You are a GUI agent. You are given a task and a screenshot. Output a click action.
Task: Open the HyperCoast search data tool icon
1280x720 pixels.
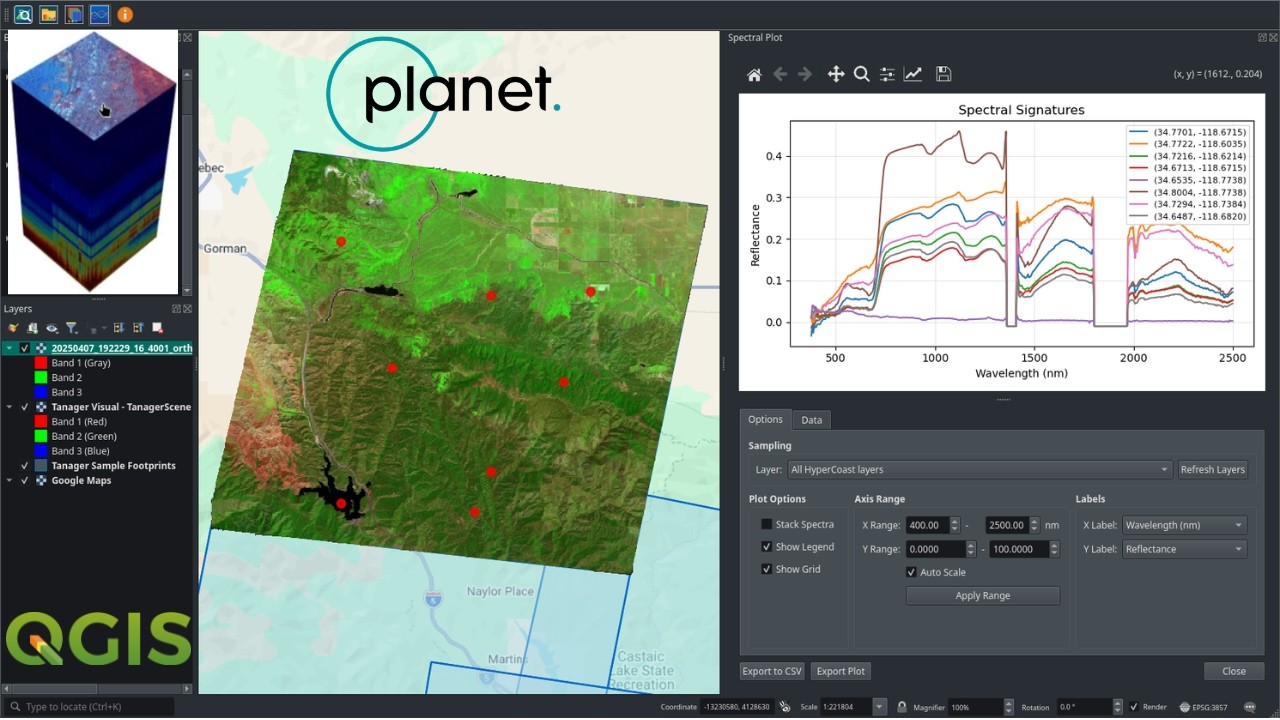point(22,15)
